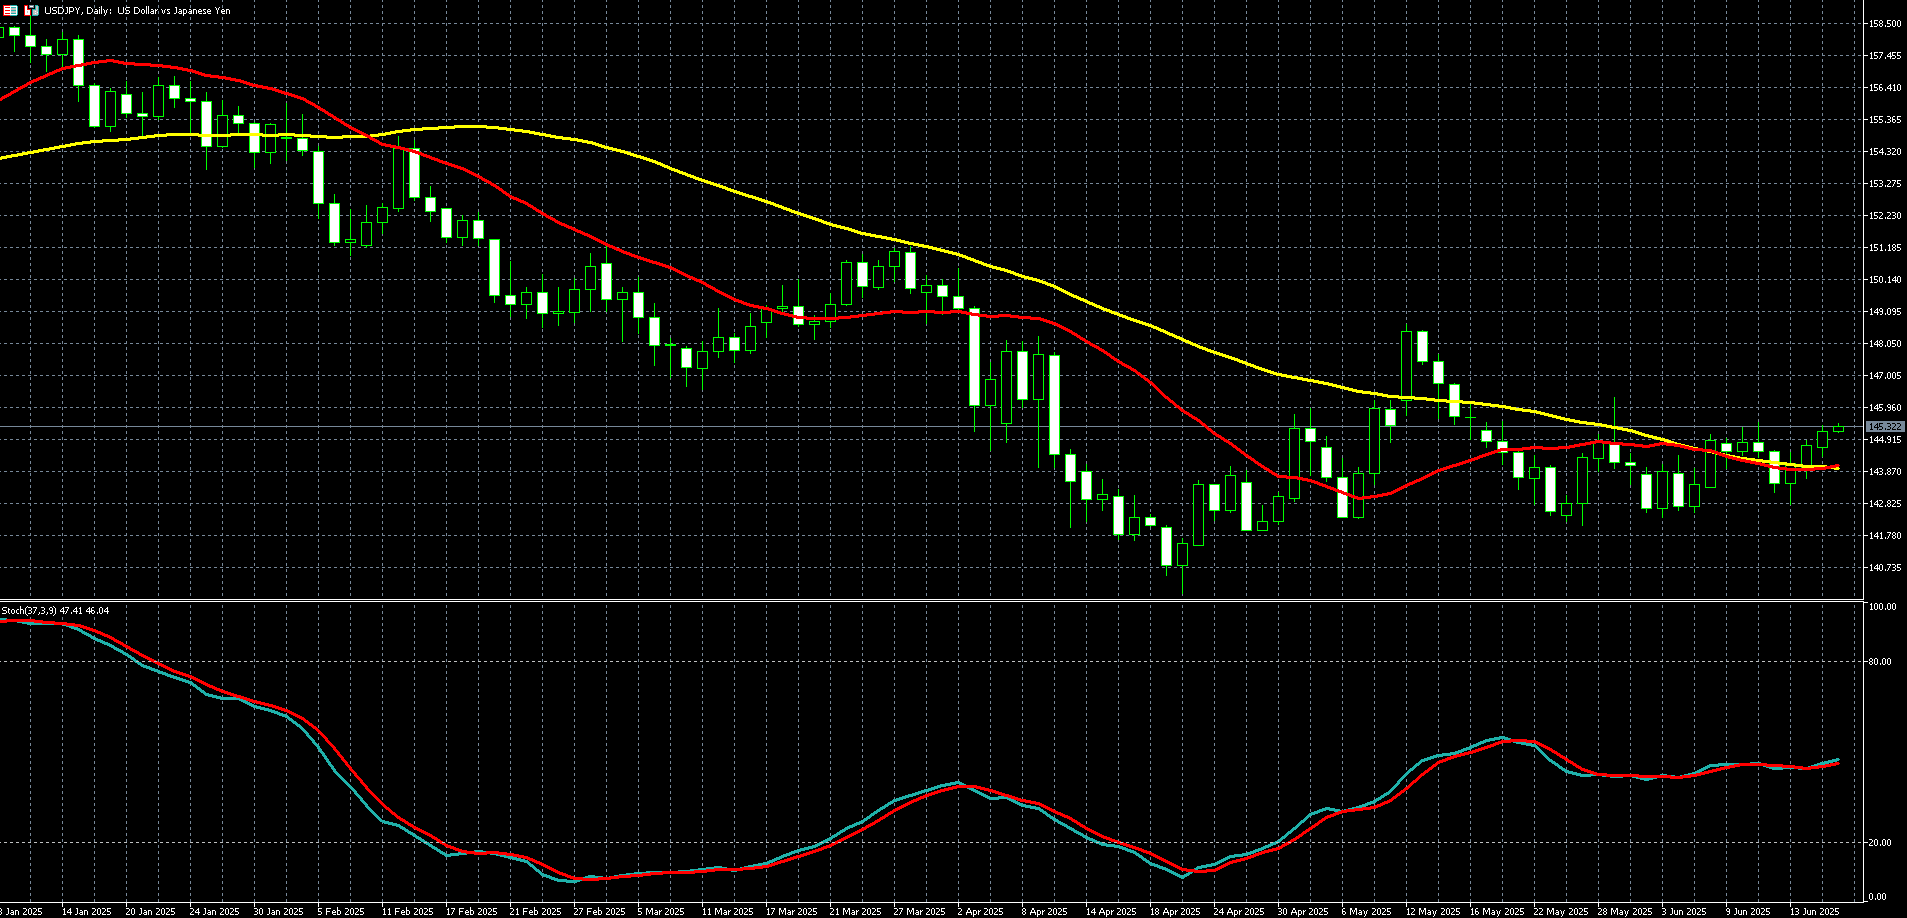This screenshot has height=918, width=1907.
Task: Select the '22 May 2025' date label
Action: point(1560,912)
